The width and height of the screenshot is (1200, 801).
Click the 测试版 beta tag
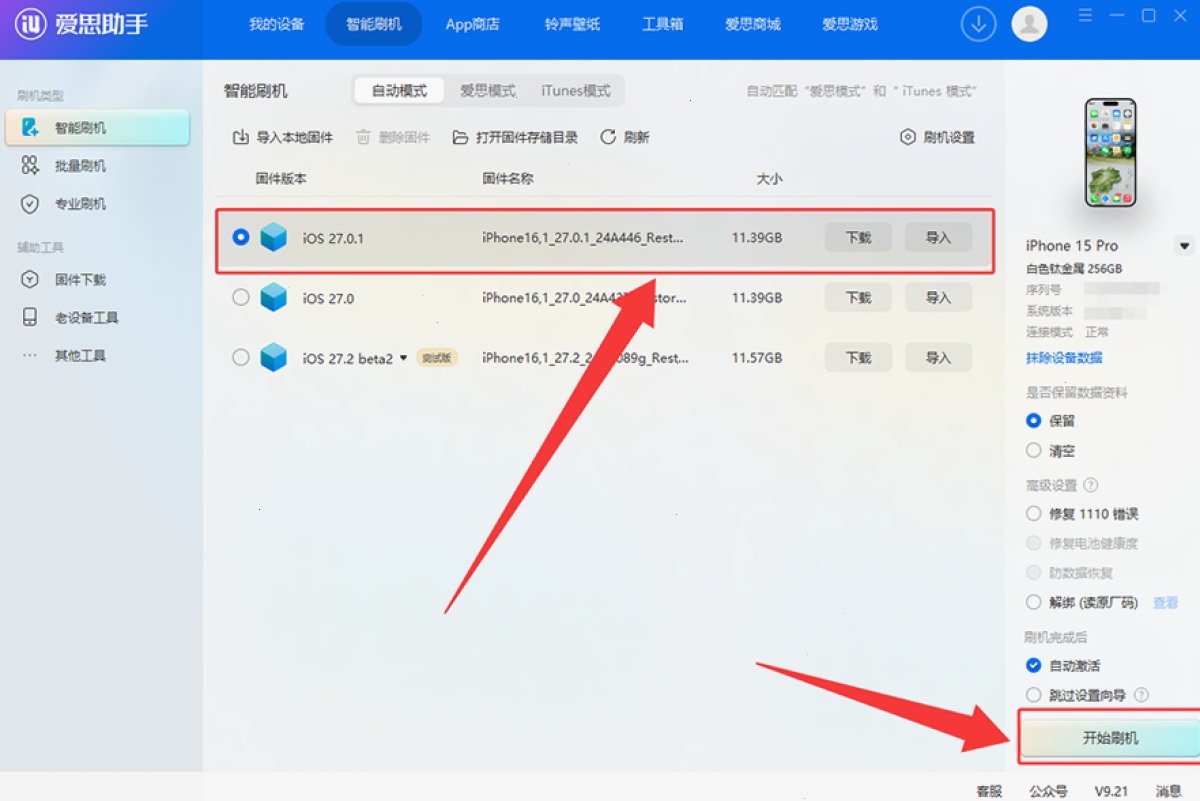click(437, 357)
